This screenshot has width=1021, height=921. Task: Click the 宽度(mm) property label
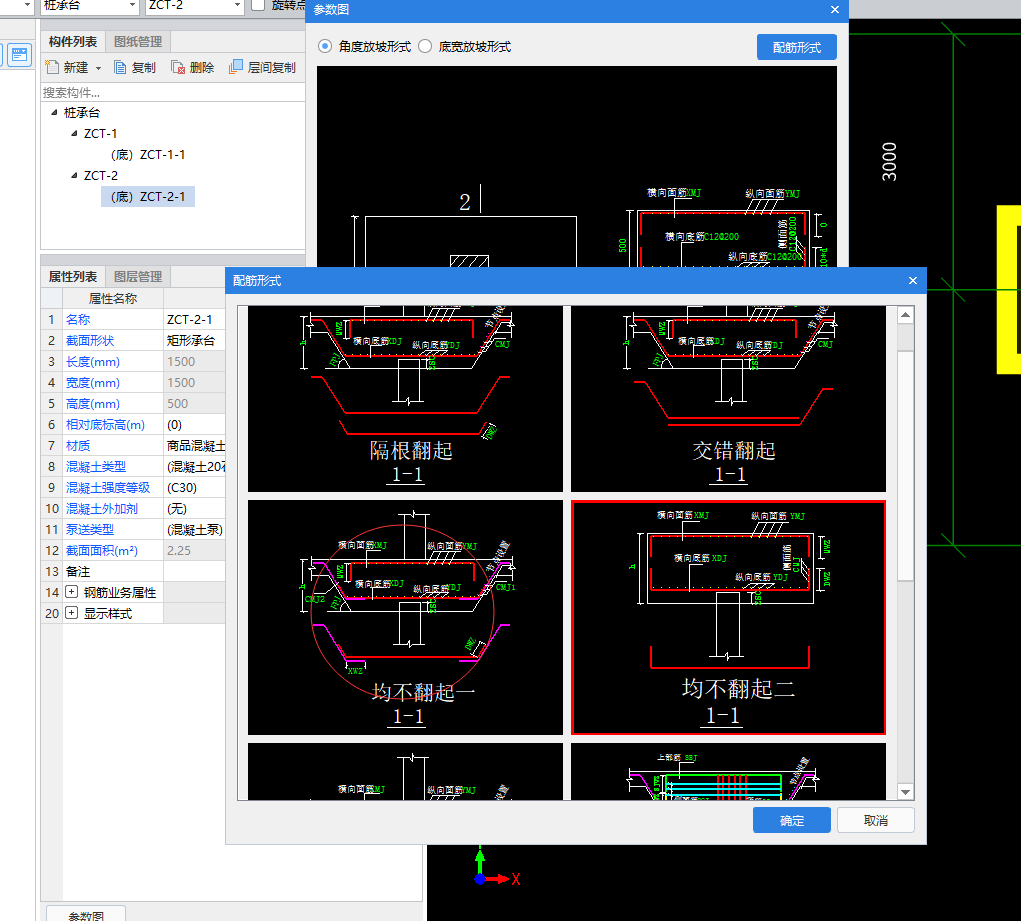pos(92,382)
